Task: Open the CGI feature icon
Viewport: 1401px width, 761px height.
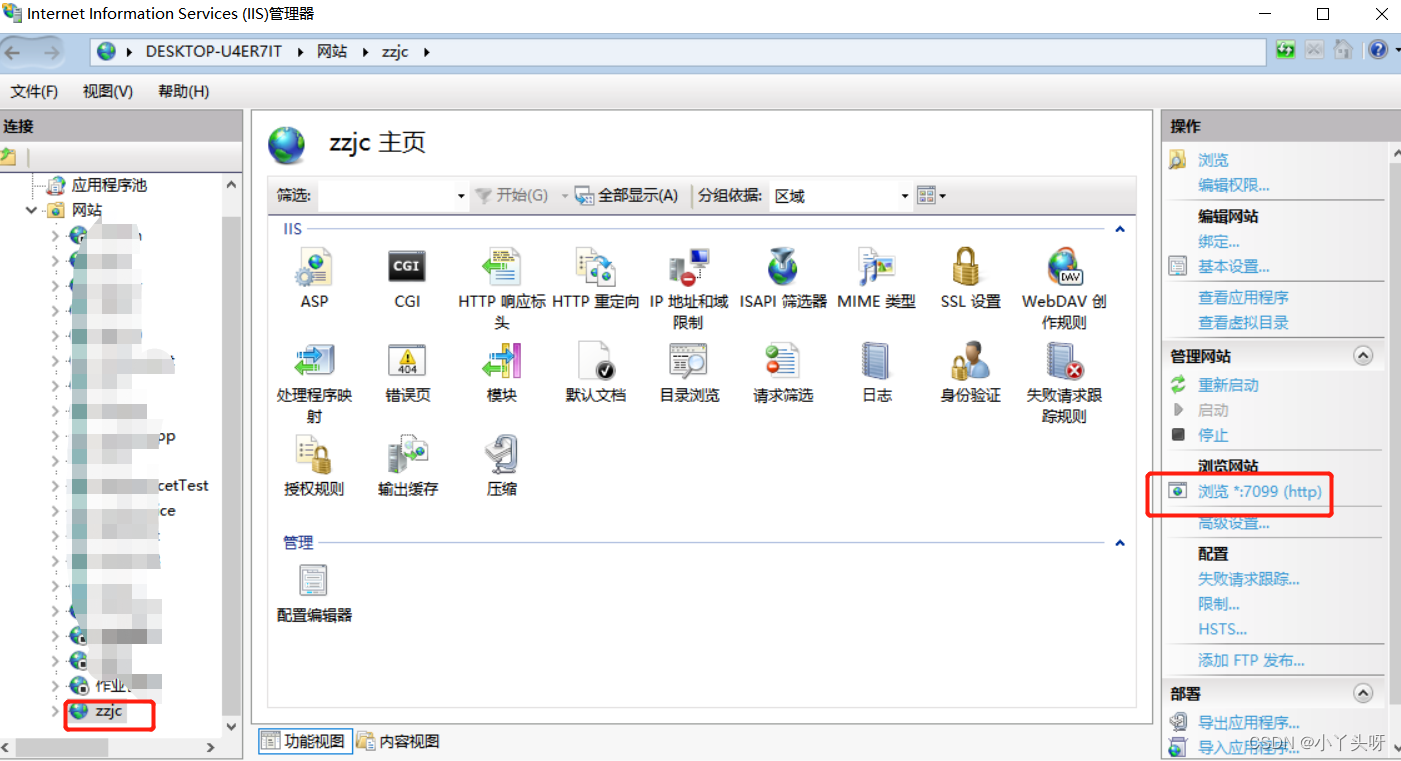Action: (407, 279)
